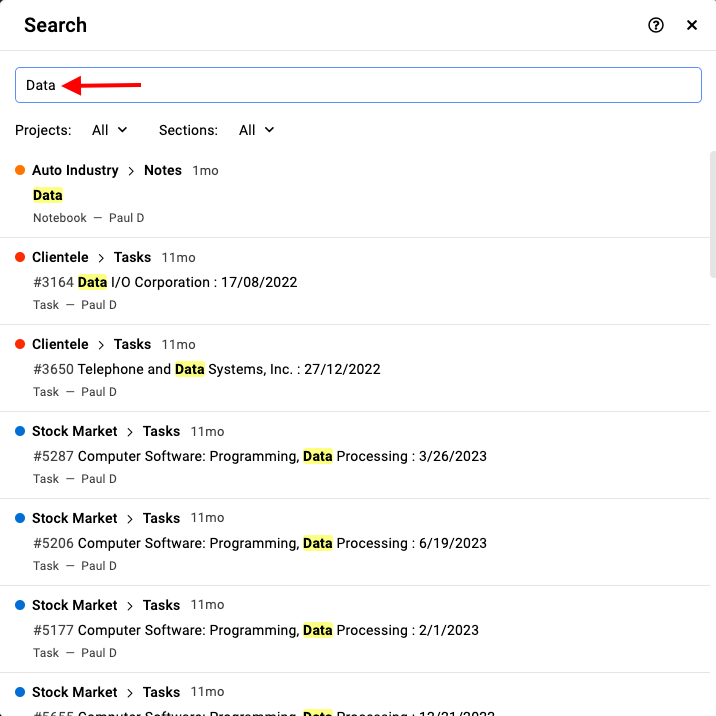Click the Notes section label
Image resolution: width=716 pixels, height=716 pixels.
(163, 170)
